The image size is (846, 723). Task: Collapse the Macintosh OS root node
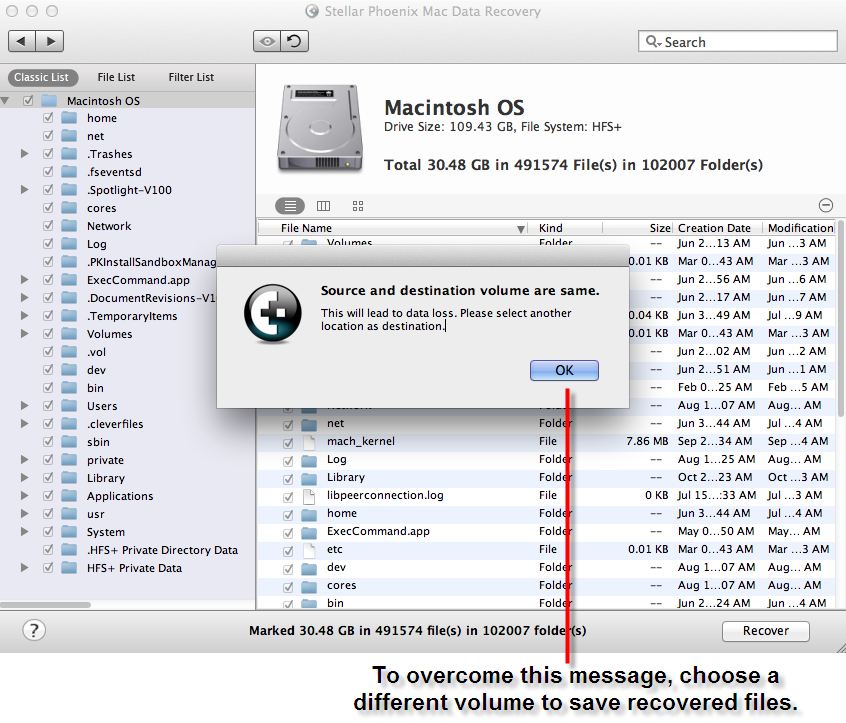click(x=7, y=101)
